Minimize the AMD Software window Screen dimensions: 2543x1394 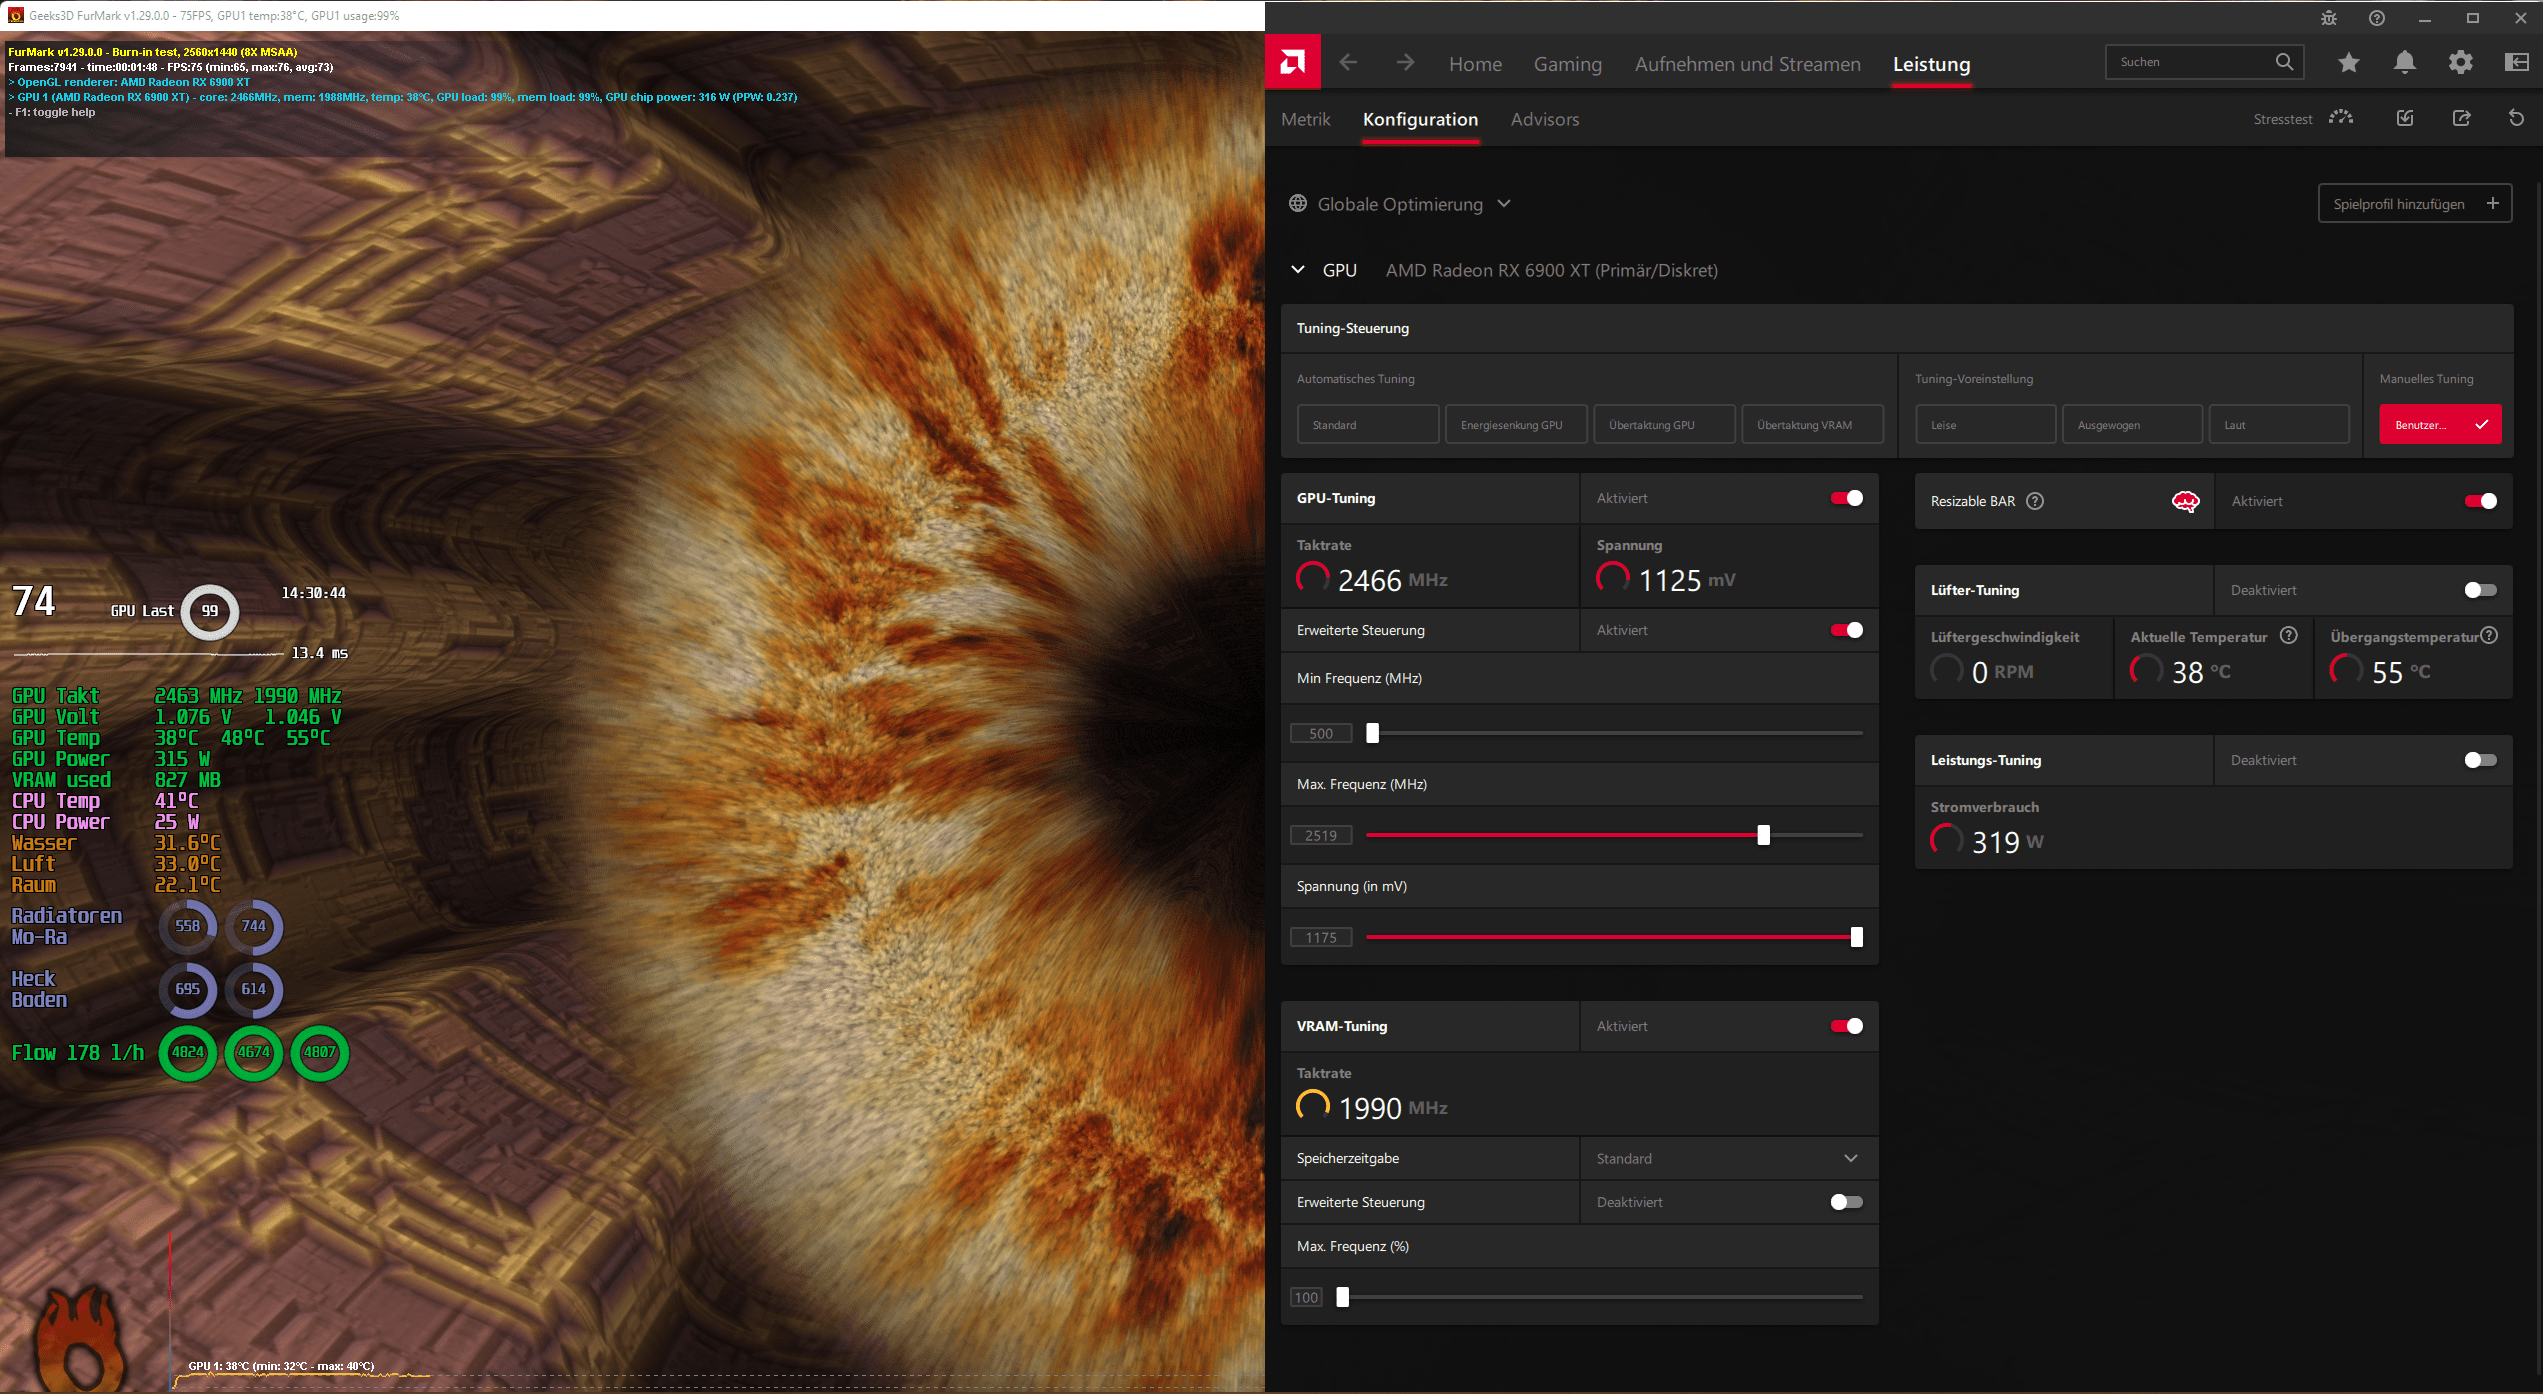pyautogui.click(x=2425, y=18)
